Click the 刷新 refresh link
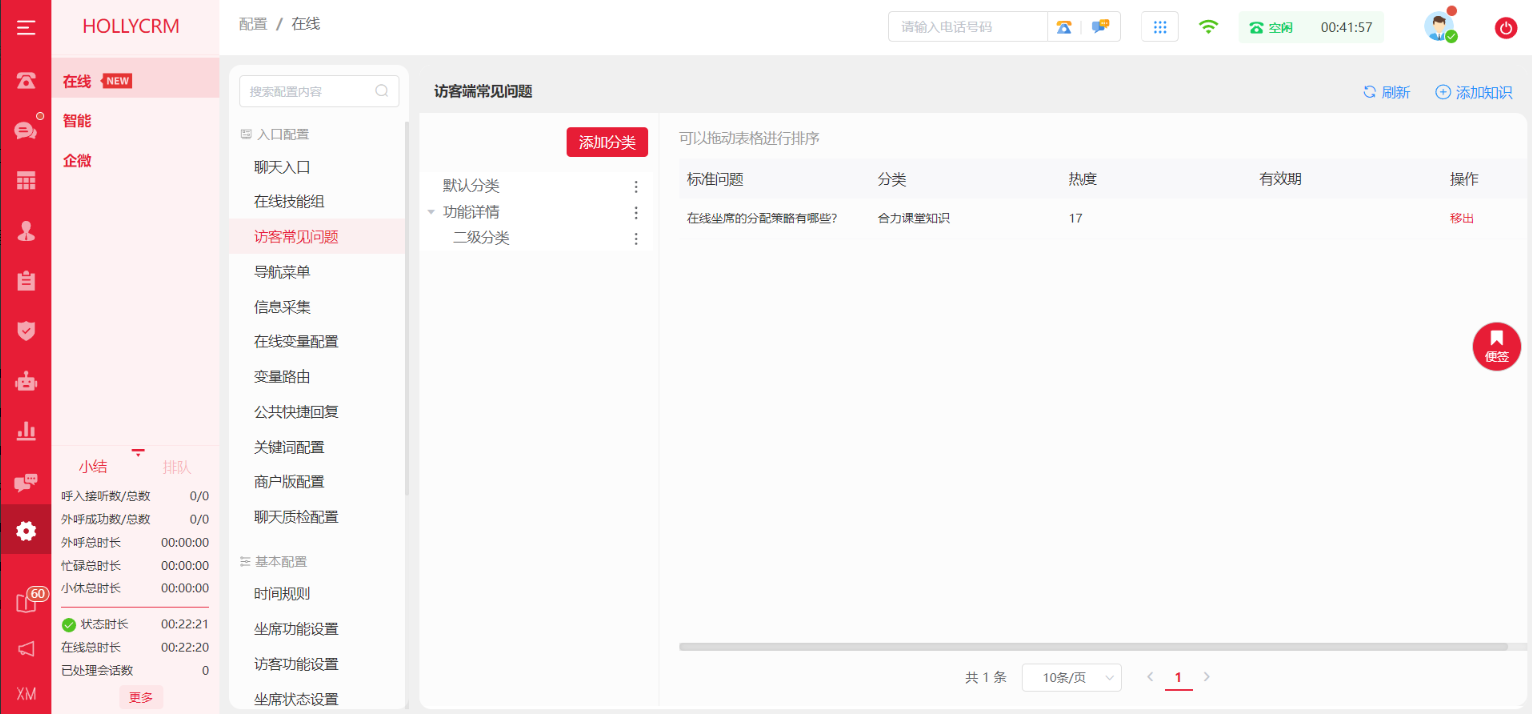1532x714 pixels. [1386, 92]
